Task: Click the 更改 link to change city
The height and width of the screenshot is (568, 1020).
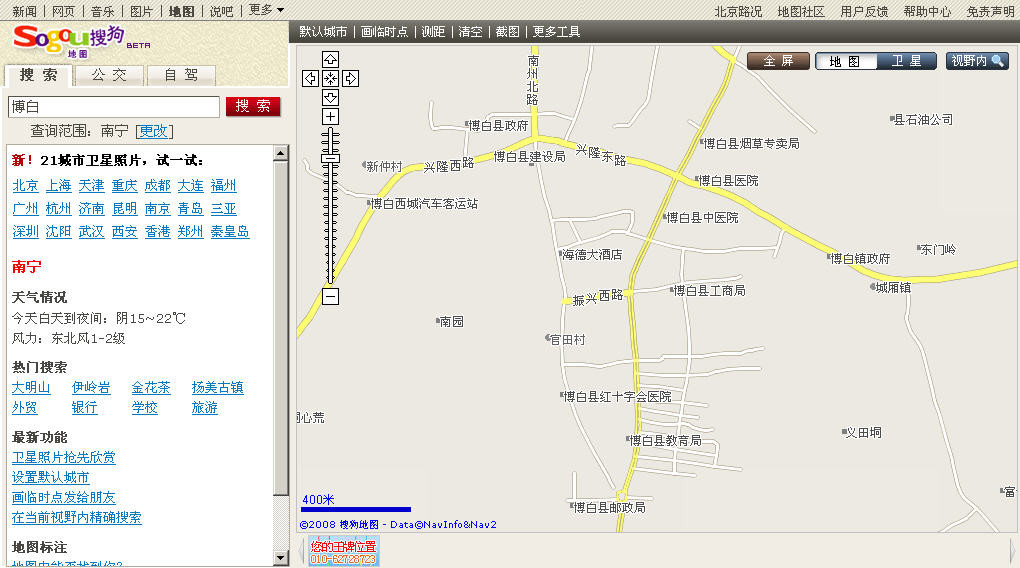Action: pyautogui.click(x=154, y=131)
